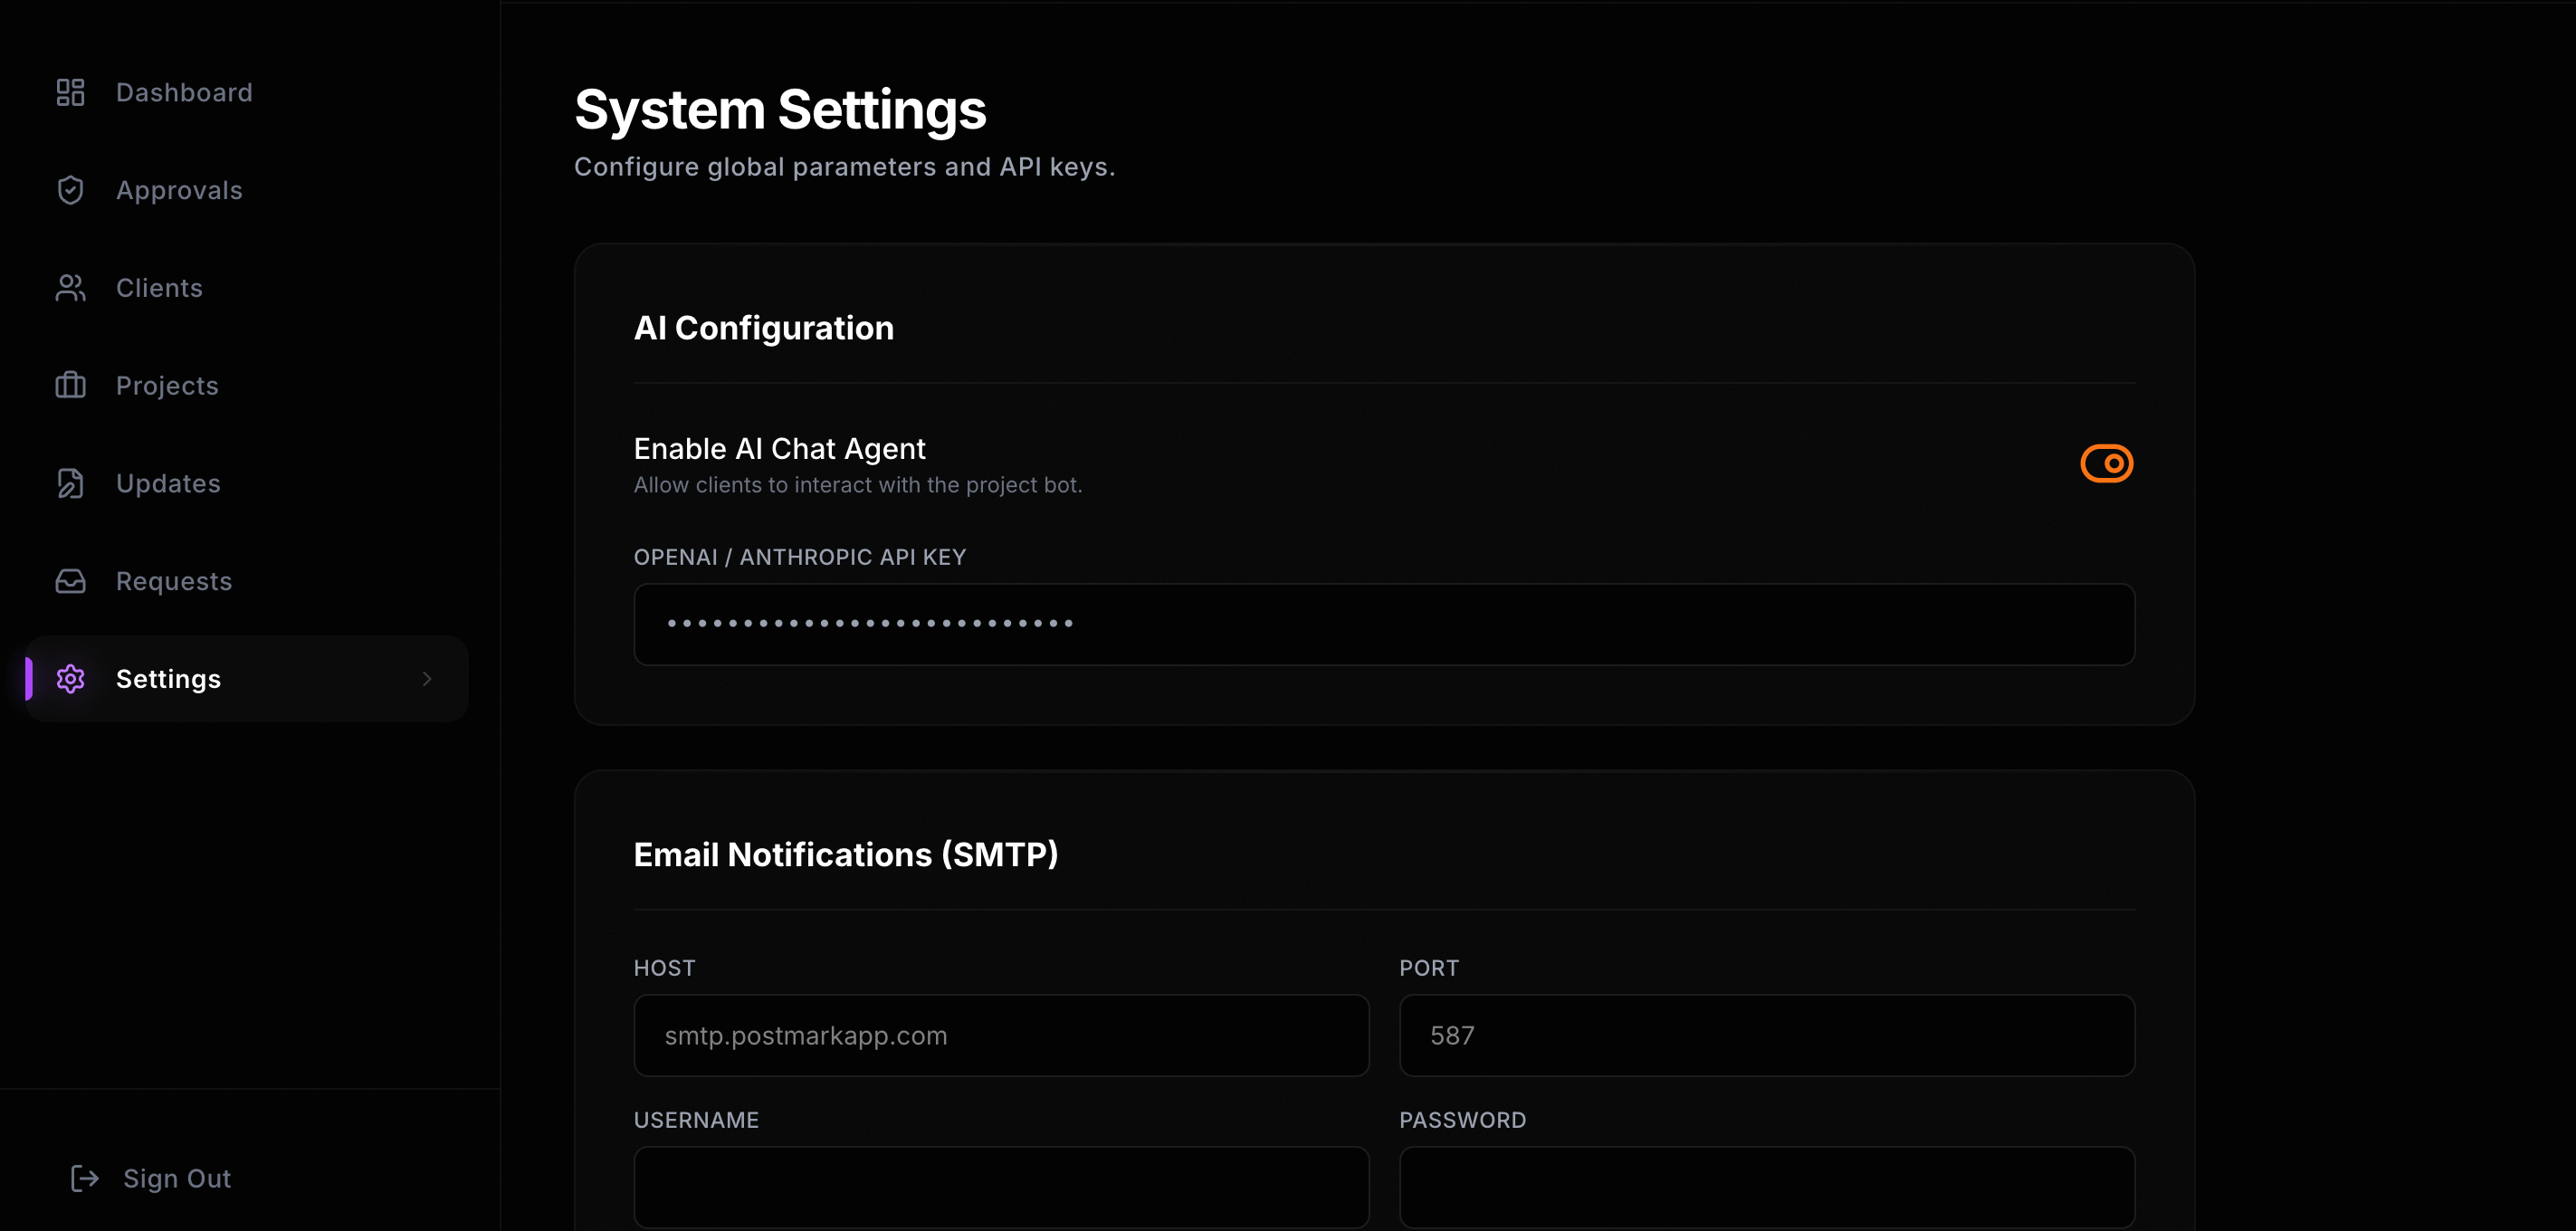
Task: Click the Sign Out link
Action: pos(177,1179)
